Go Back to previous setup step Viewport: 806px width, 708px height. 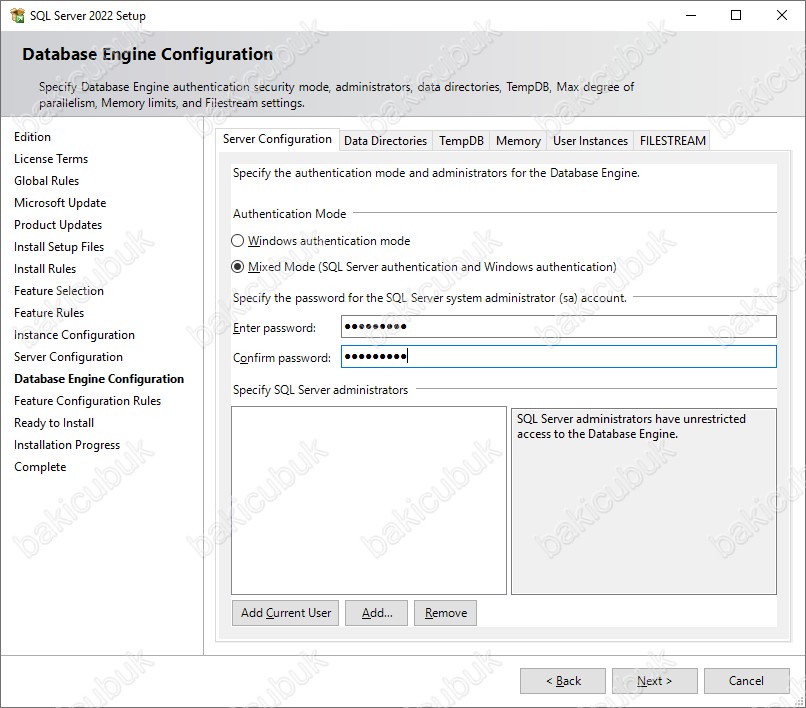coord(563,681)
